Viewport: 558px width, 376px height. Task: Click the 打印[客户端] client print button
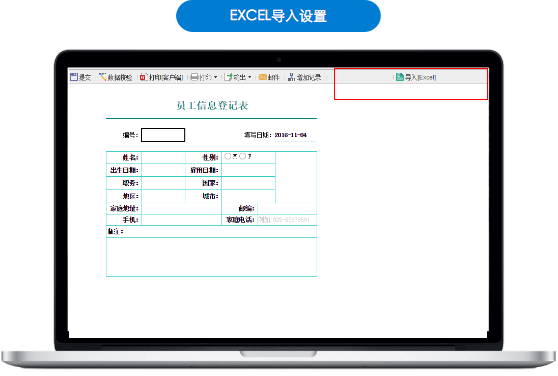pos(162,77)
